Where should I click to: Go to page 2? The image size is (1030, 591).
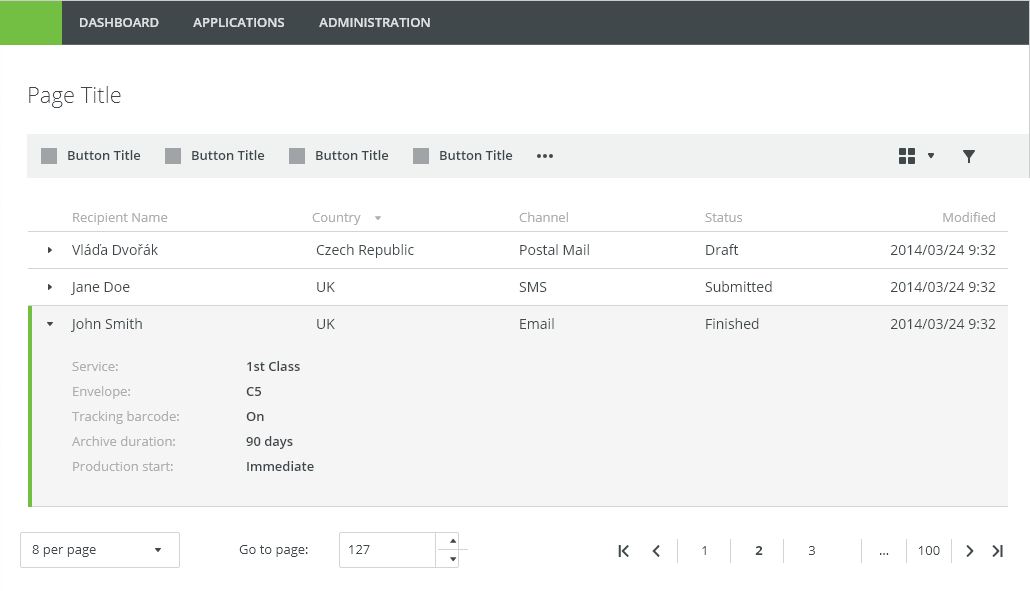coord(759,551)
